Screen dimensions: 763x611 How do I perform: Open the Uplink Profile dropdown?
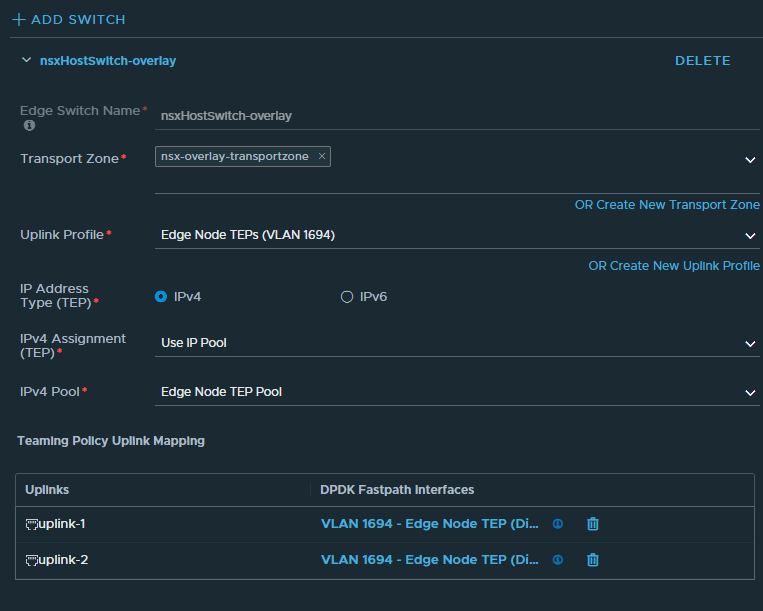[x=750, y=235]
